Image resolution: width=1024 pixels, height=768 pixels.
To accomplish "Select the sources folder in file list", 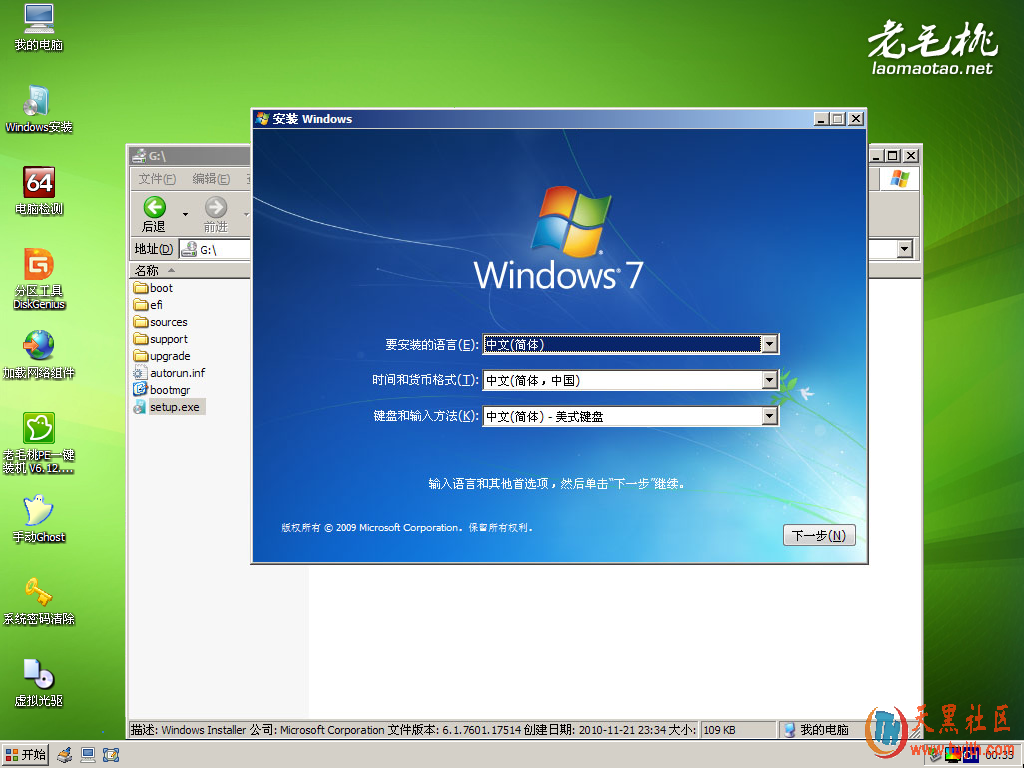I will (168, 322).
